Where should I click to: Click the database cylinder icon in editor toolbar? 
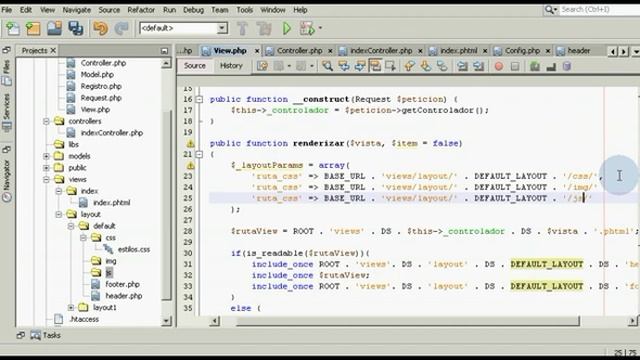pyautogui.click(x=567, y=66)
